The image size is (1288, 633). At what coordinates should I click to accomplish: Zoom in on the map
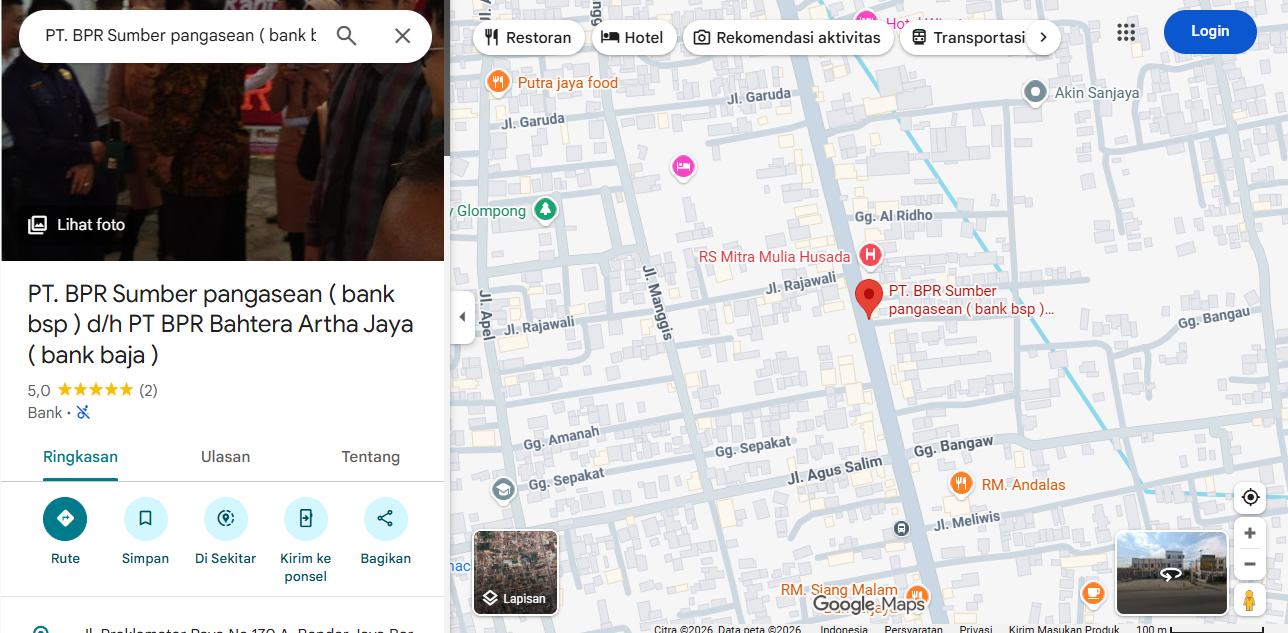[1249, 533]
